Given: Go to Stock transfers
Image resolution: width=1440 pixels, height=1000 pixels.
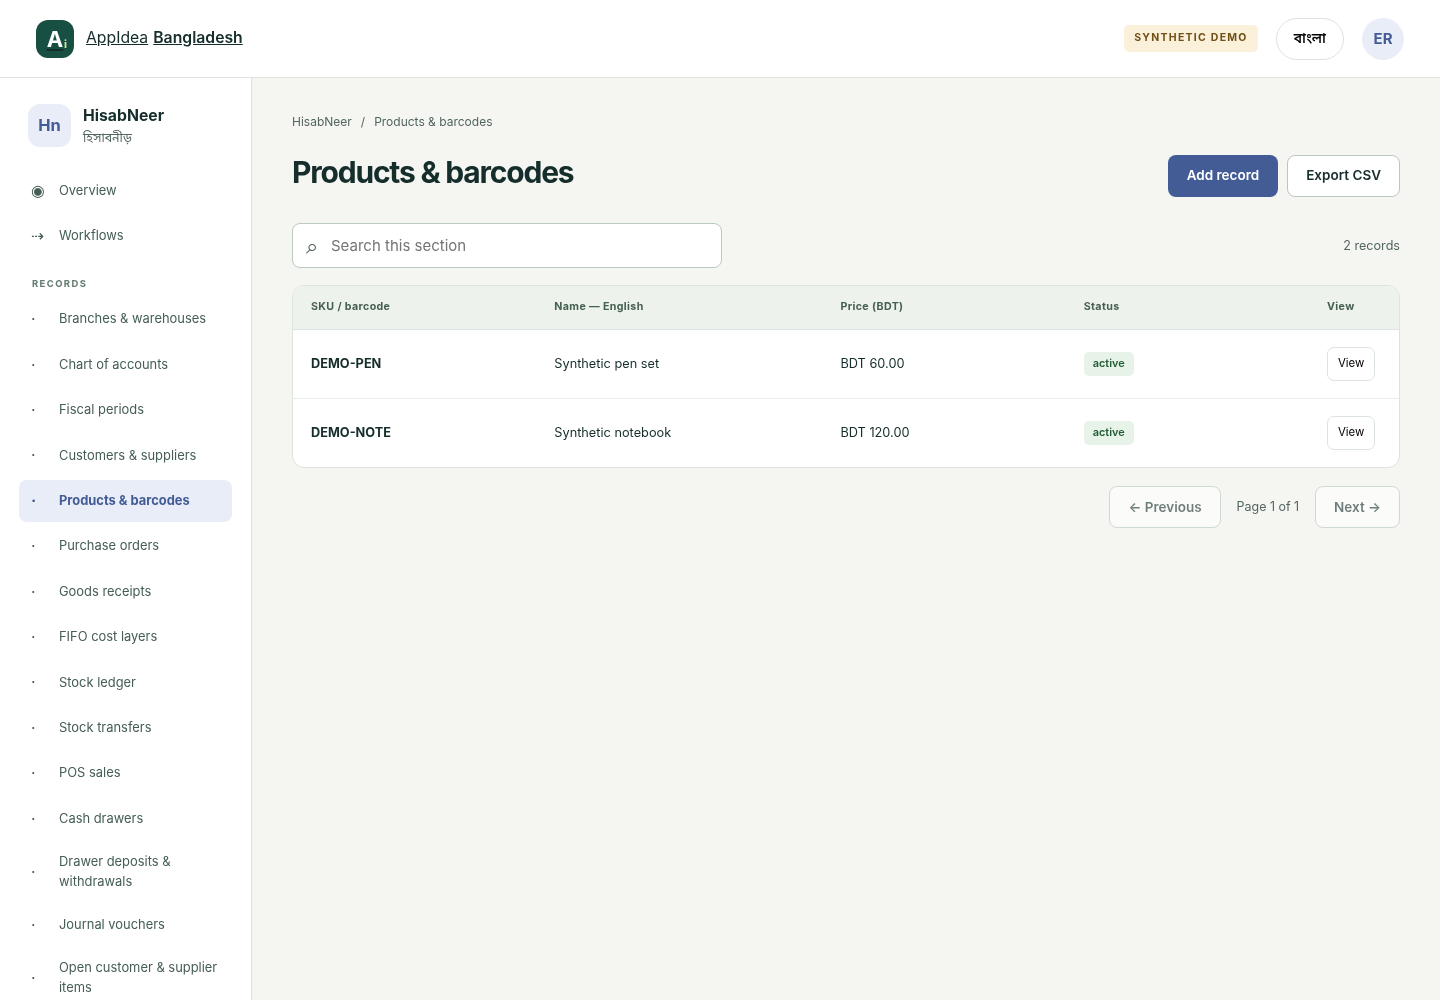Looking at the screenshot, I should pyautogui.click(x=125, y=728).
